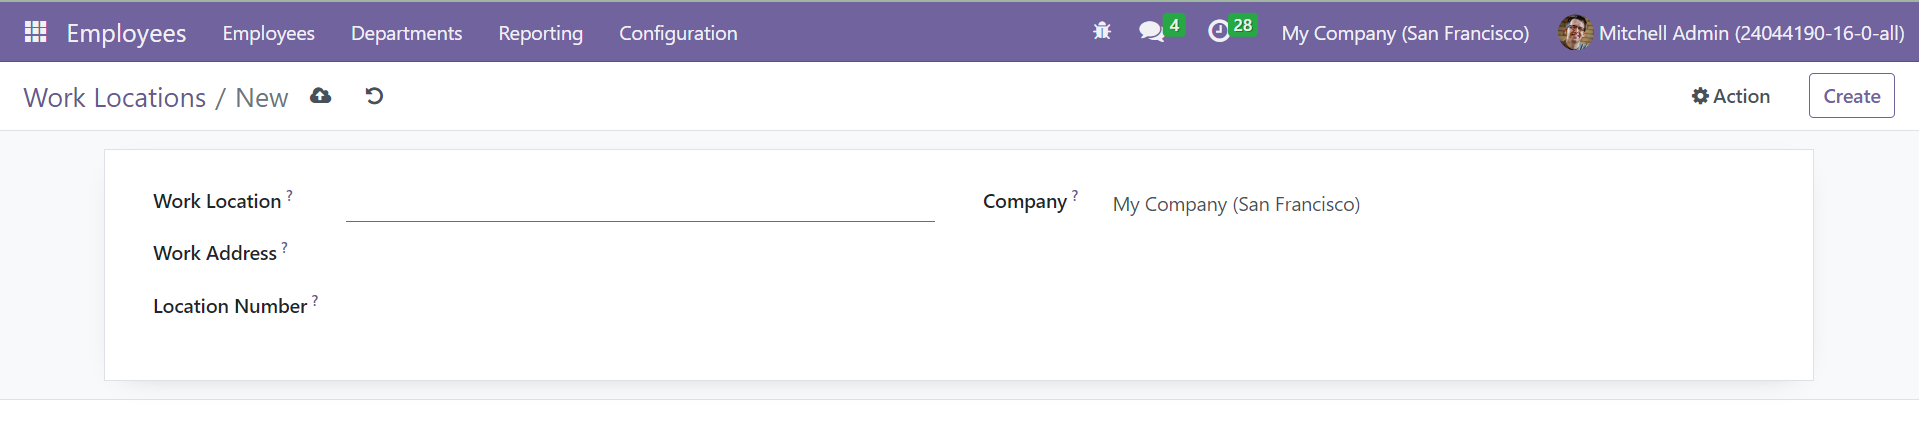Click Mitchell Admin avatar picture

click(x=1575, y=33)
